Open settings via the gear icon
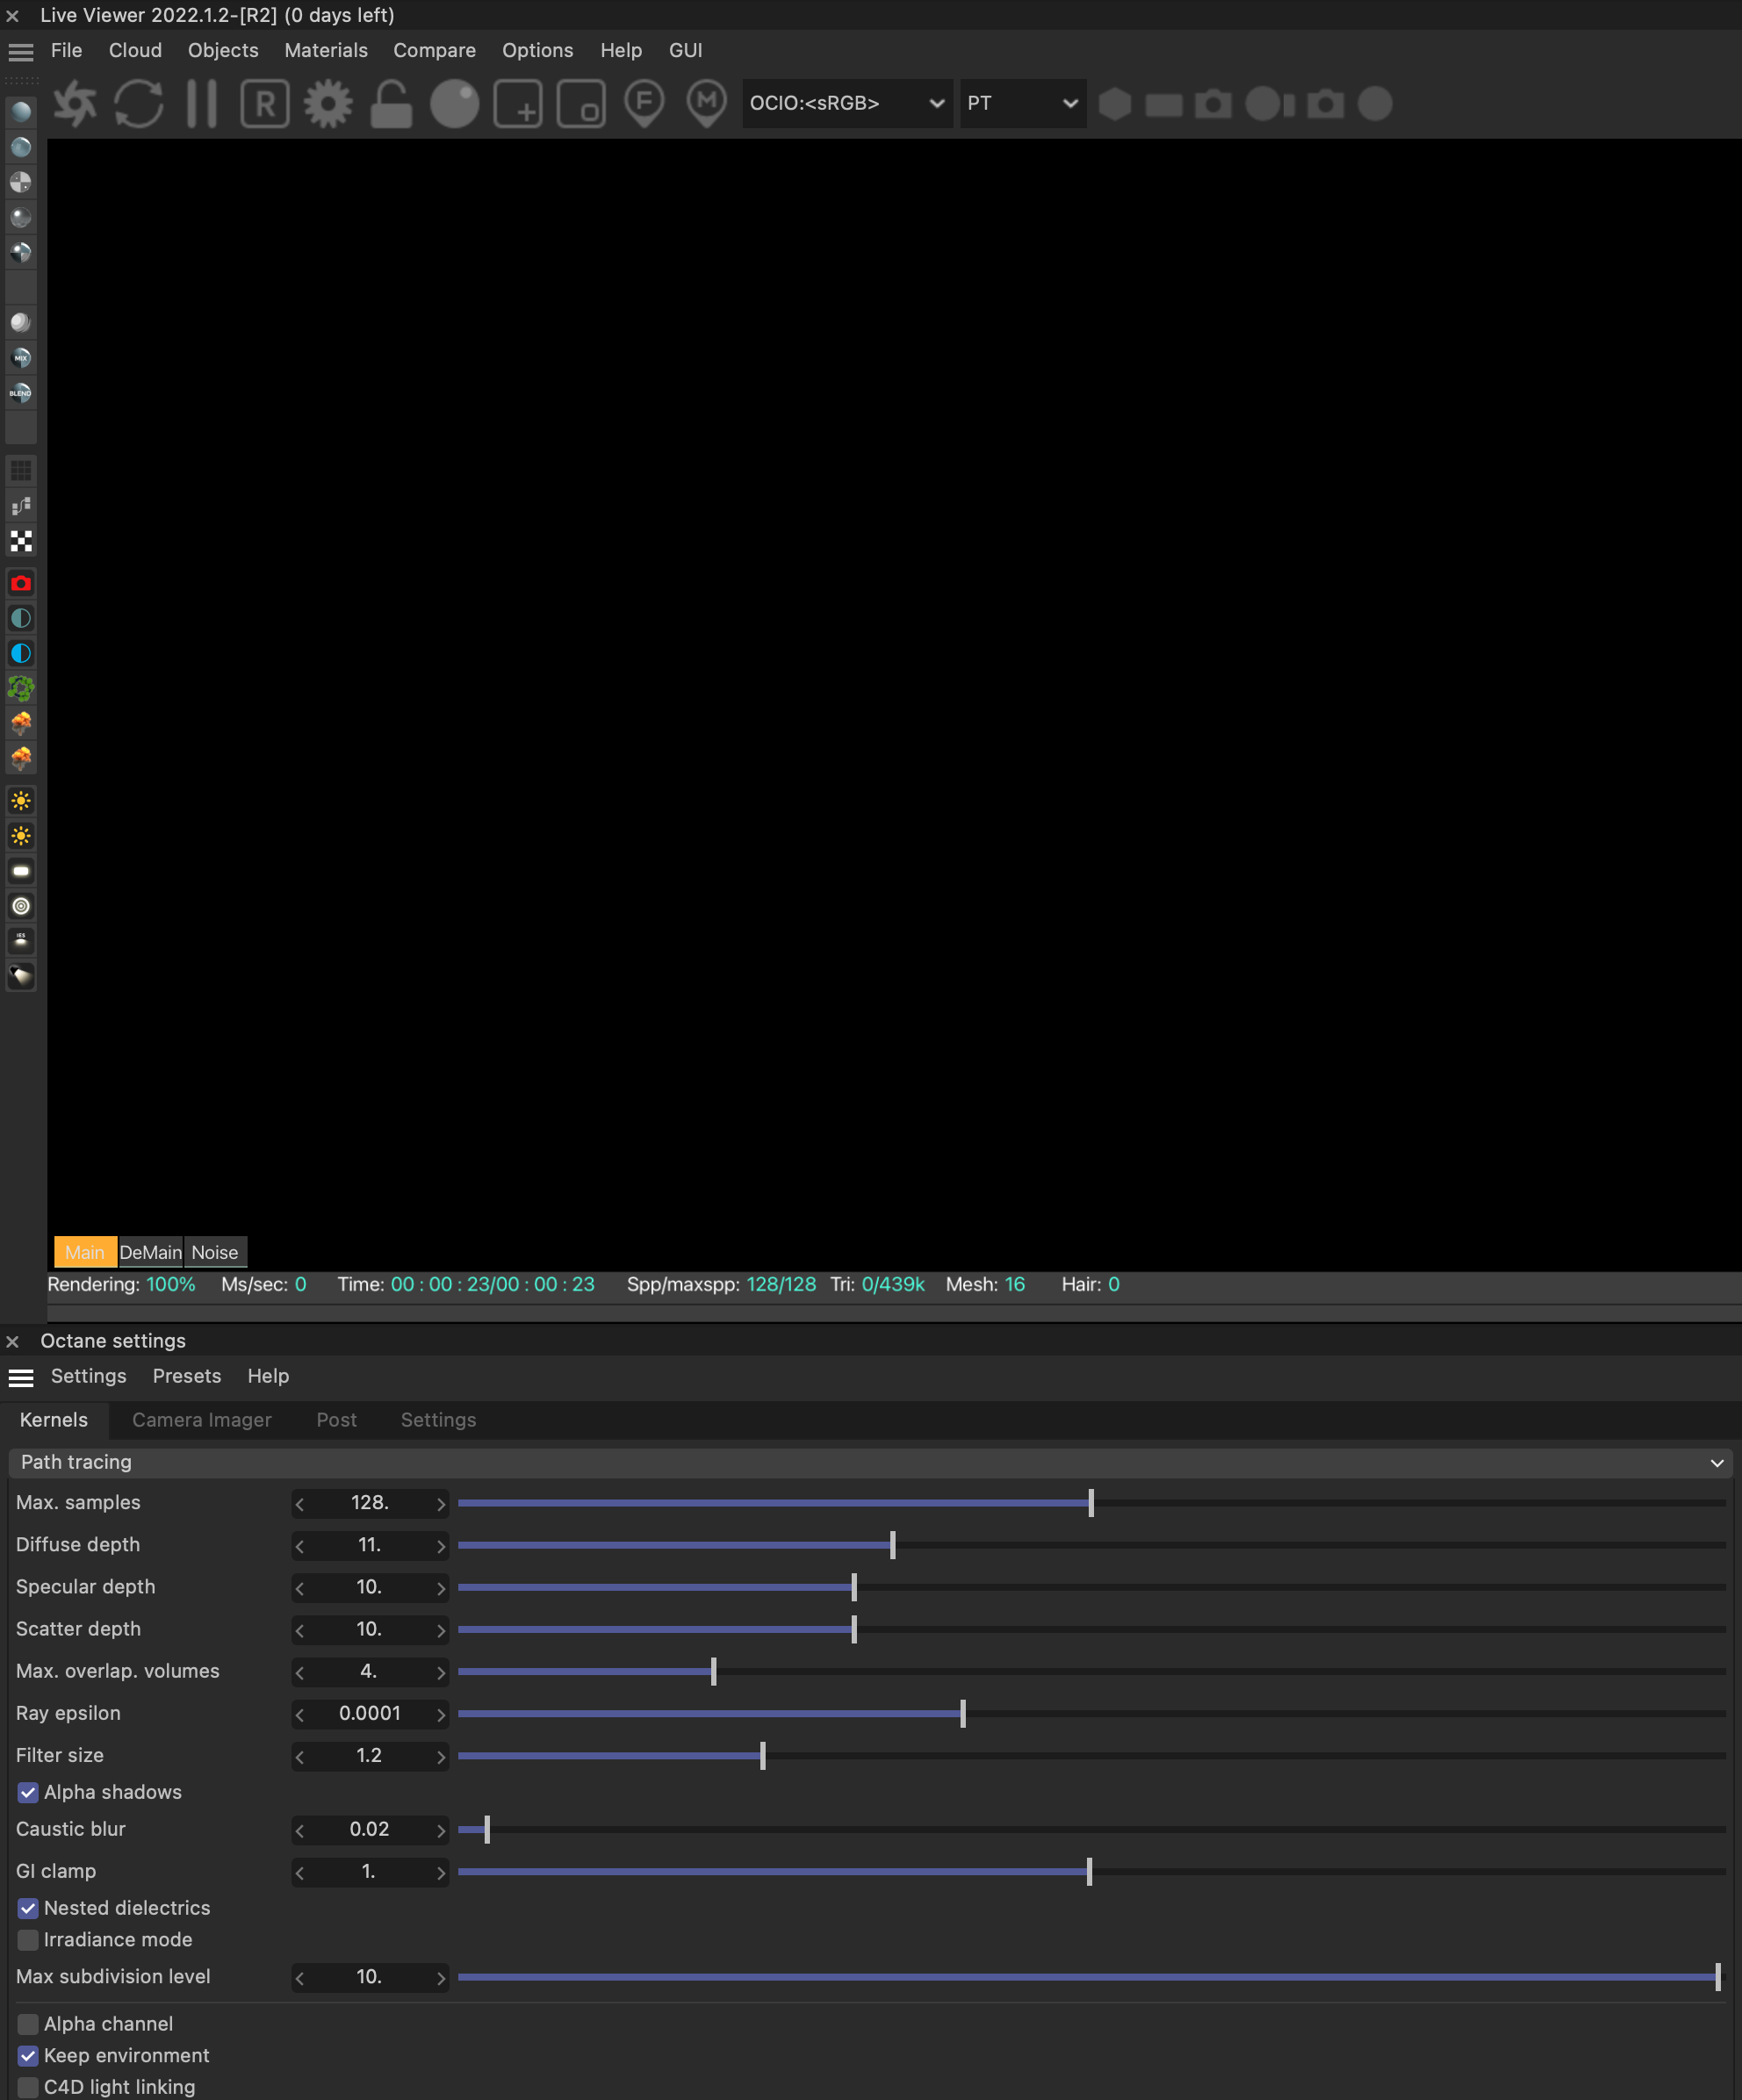1742x2100 pixels. [328, 103]
